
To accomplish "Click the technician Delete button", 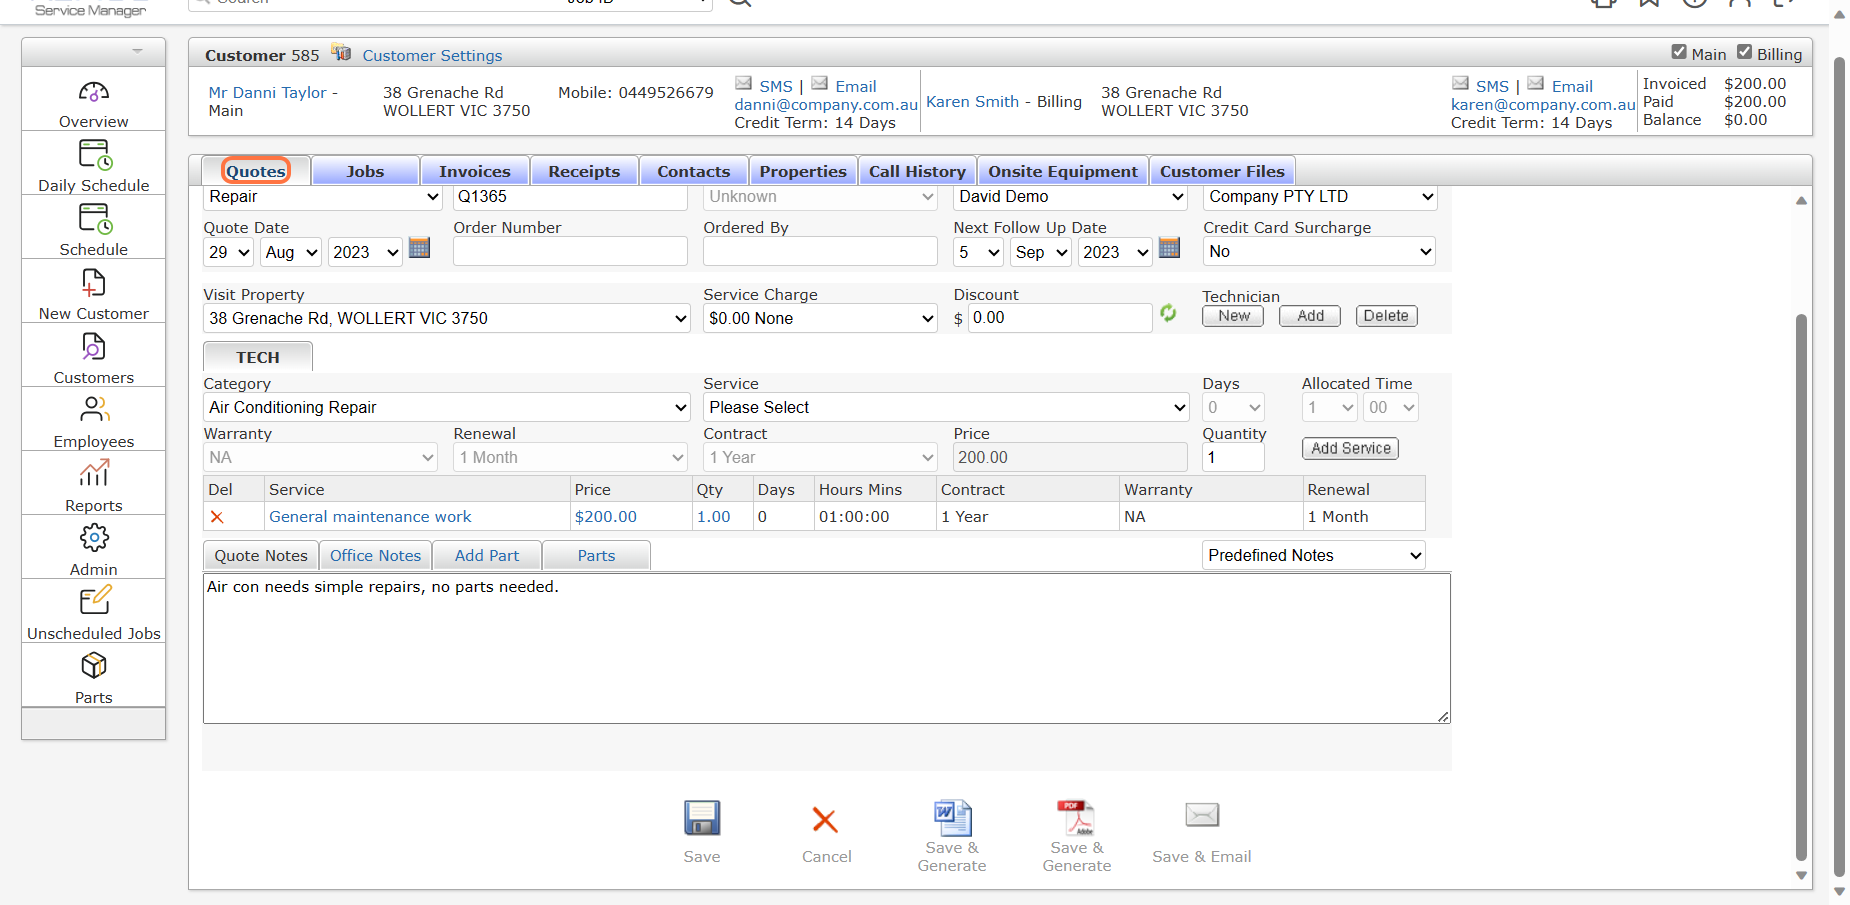I will [x=1386, y=316].
